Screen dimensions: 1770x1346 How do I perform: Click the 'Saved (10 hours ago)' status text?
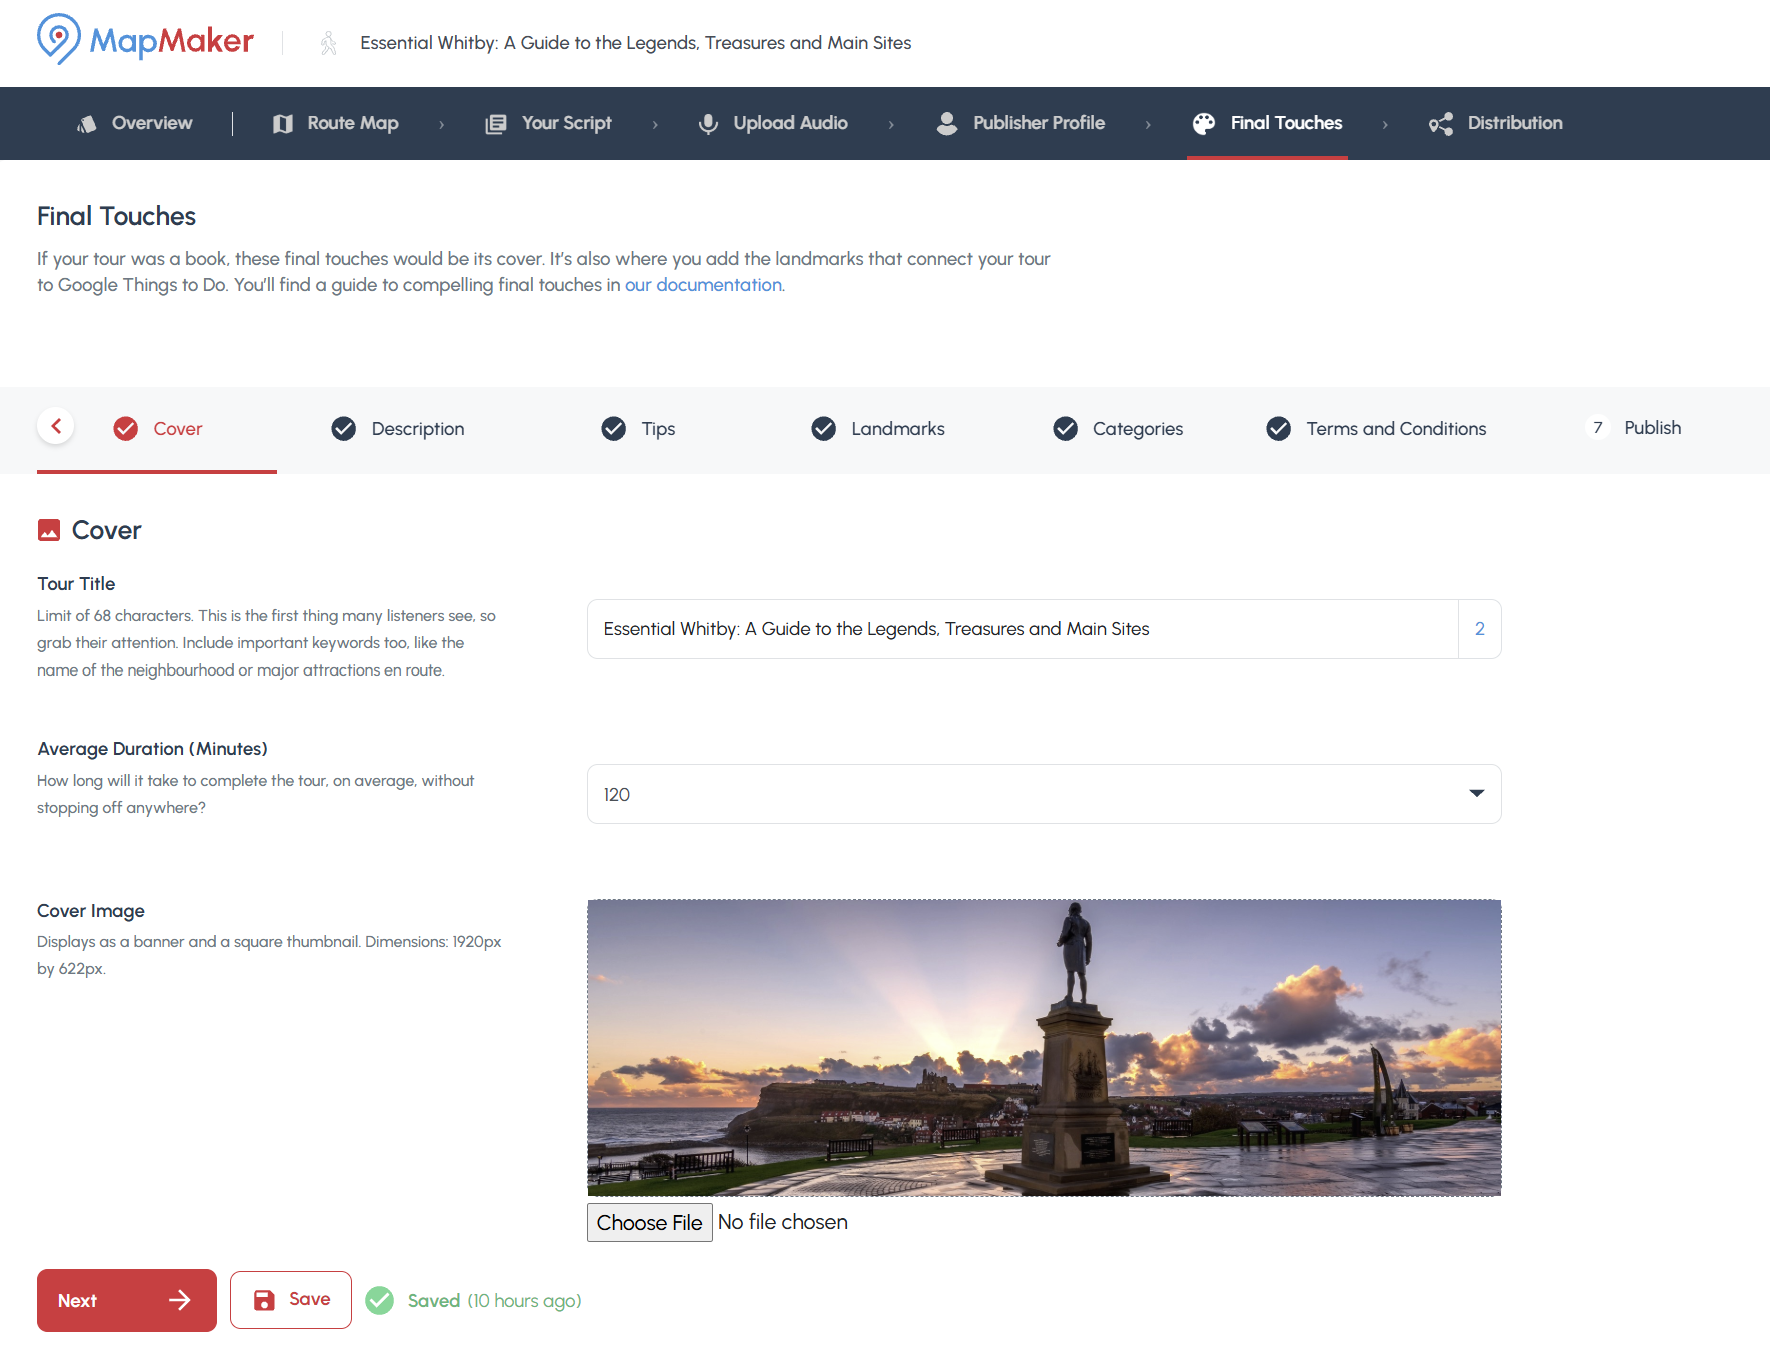[x=495, y=1300]
